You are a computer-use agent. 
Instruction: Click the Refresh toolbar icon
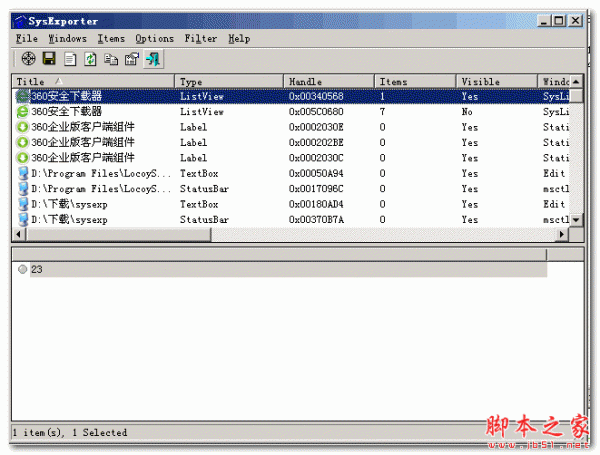pos(90,59)
